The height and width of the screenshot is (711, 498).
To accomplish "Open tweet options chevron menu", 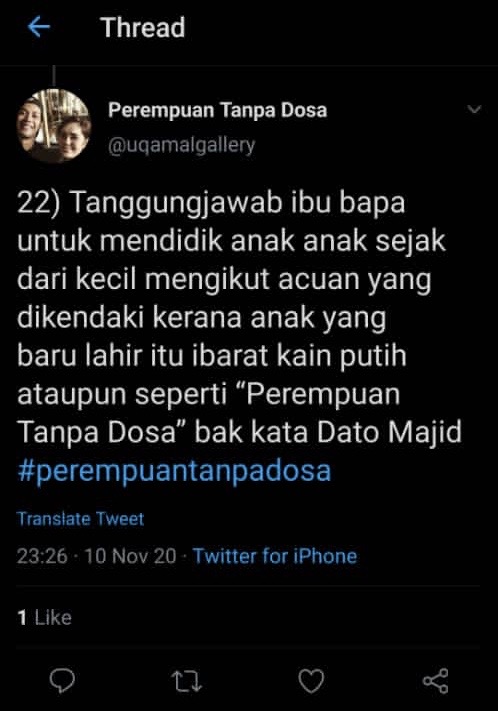I will (x=474, y=109).
